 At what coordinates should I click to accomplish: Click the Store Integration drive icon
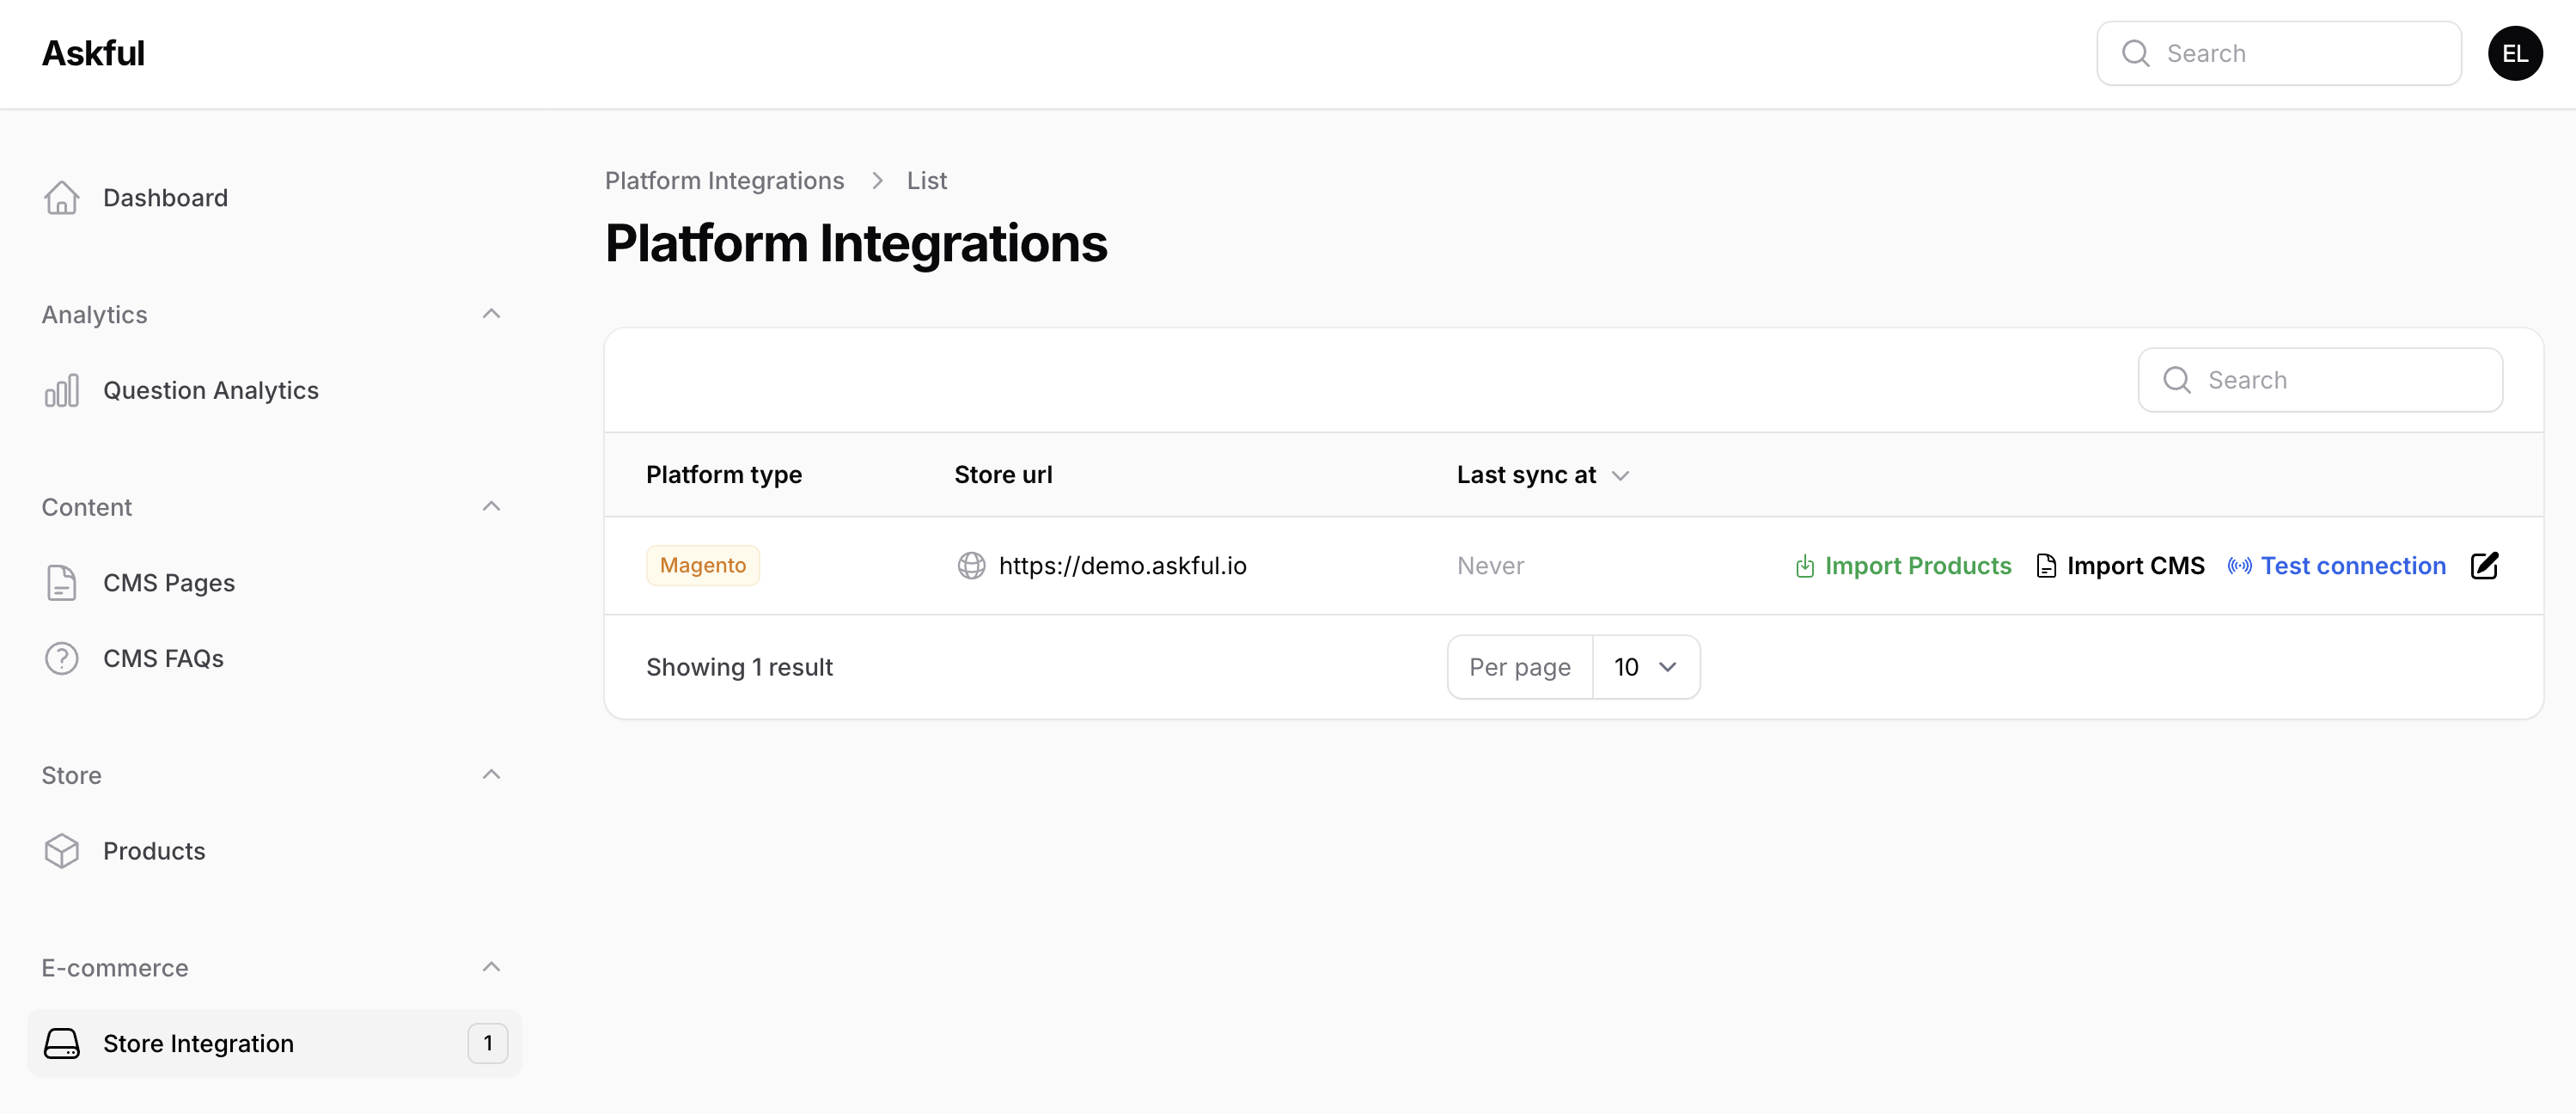click(61, 1044)
